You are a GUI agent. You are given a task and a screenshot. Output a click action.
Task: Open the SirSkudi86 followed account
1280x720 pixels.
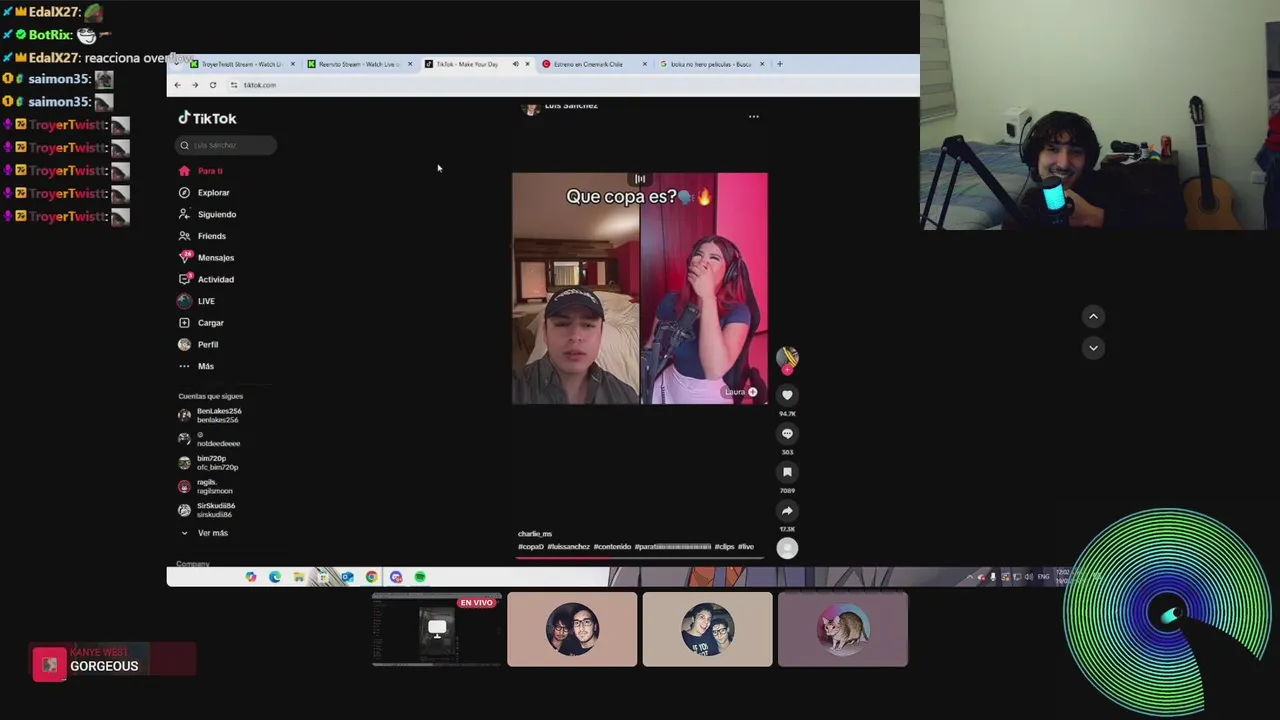coord(207,510)
